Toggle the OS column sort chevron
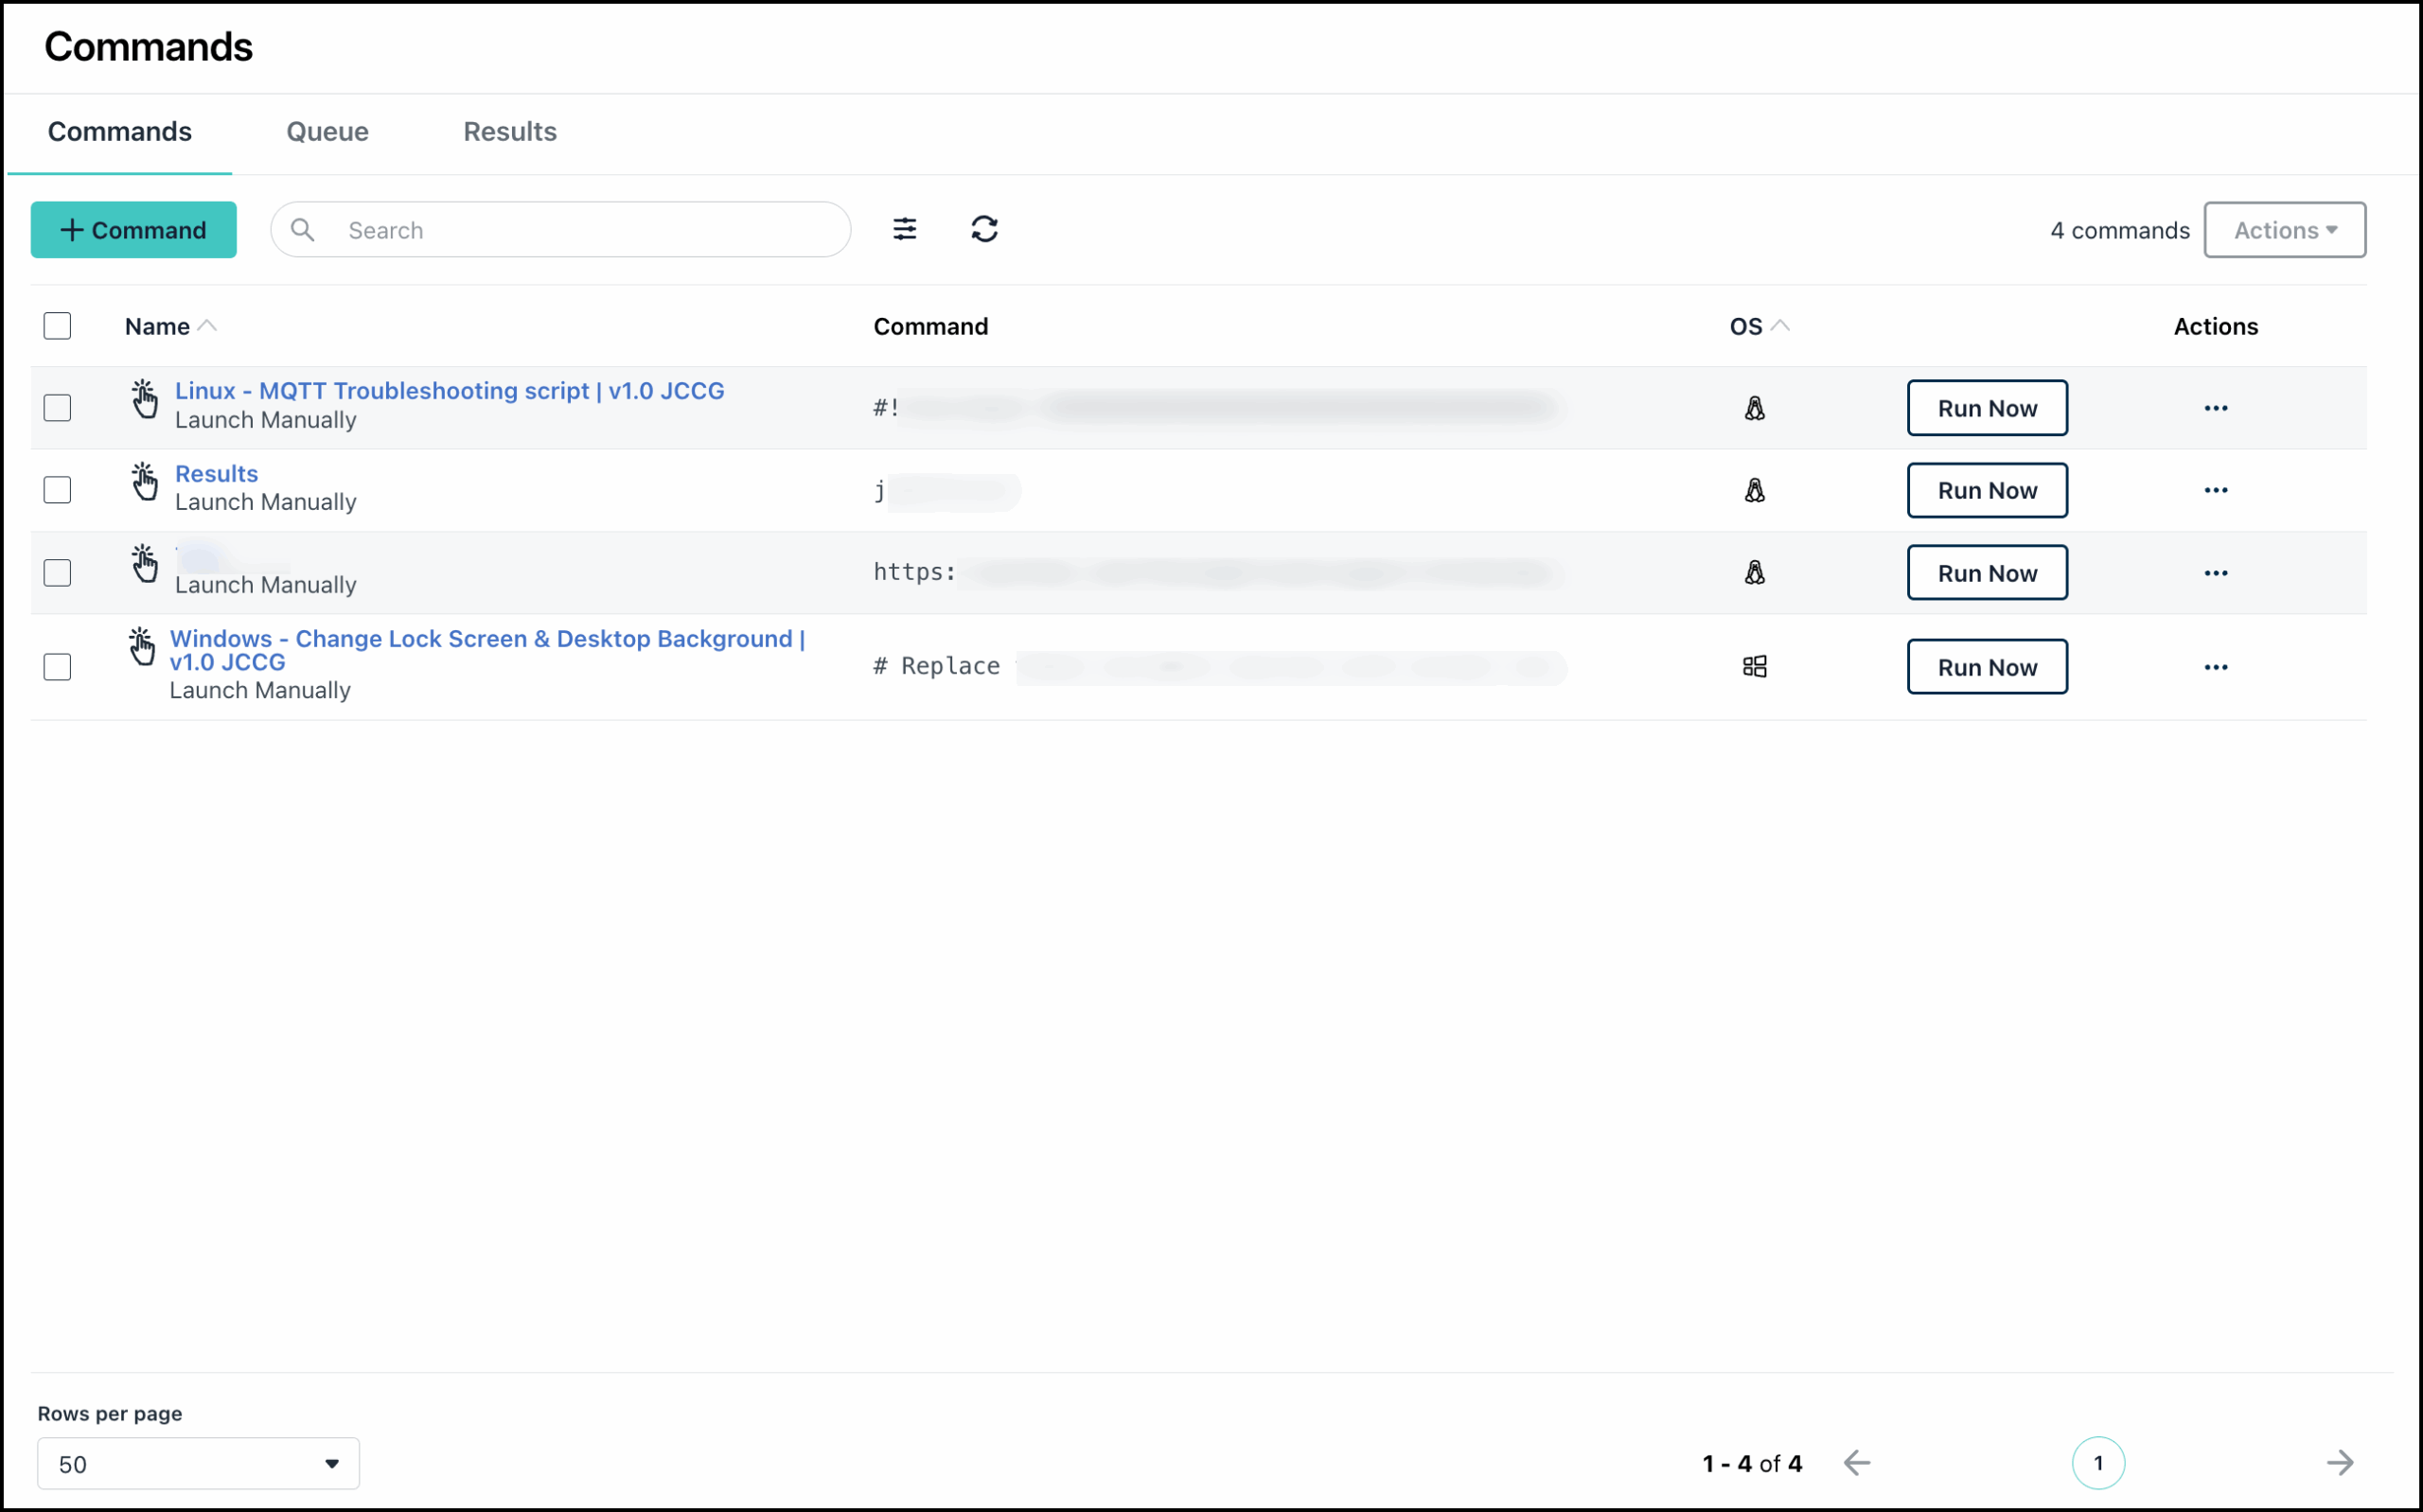The height and width of the screenshot is (1512, 2423). point(1781,324)
